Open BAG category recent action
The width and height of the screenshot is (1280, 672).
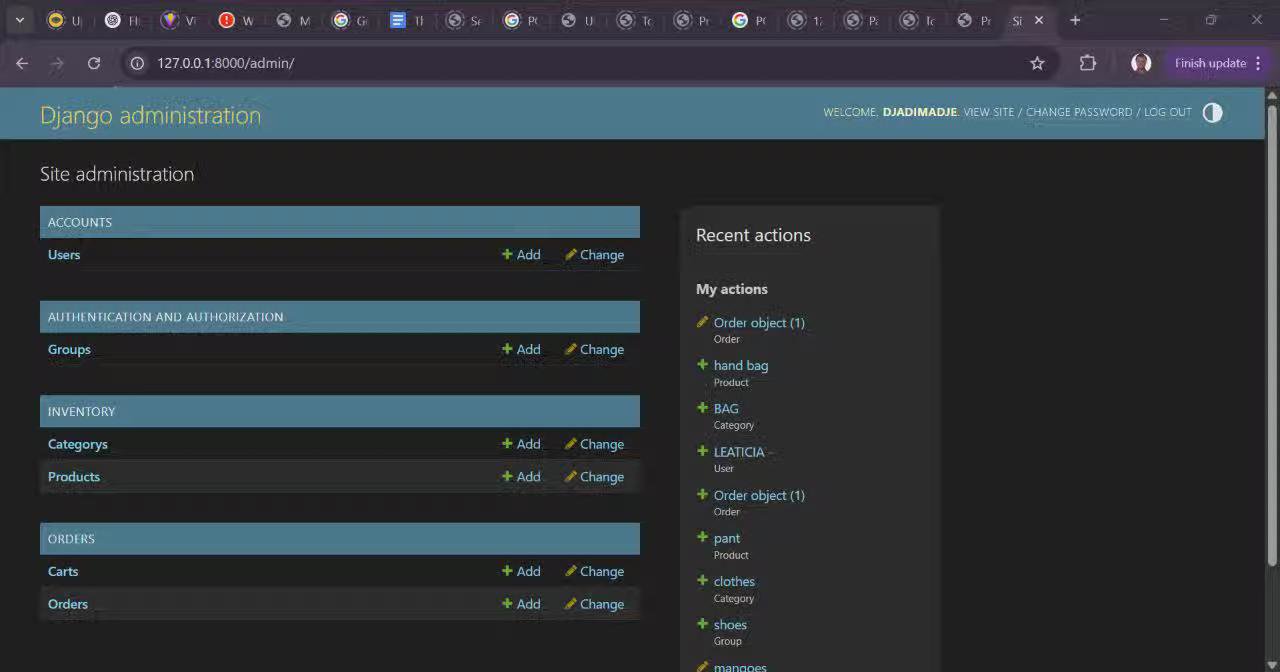[x=726, y=409]
